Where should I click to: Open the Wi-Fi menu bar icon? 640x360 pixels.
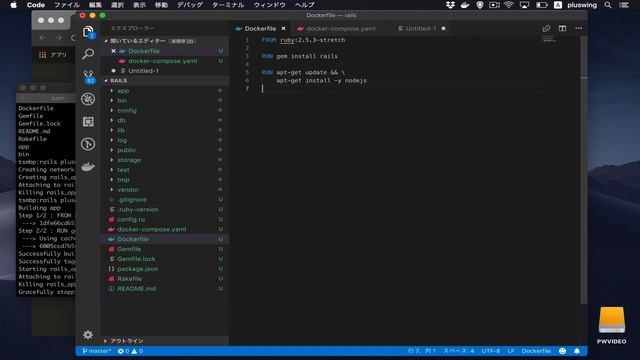tap(509, 5)
